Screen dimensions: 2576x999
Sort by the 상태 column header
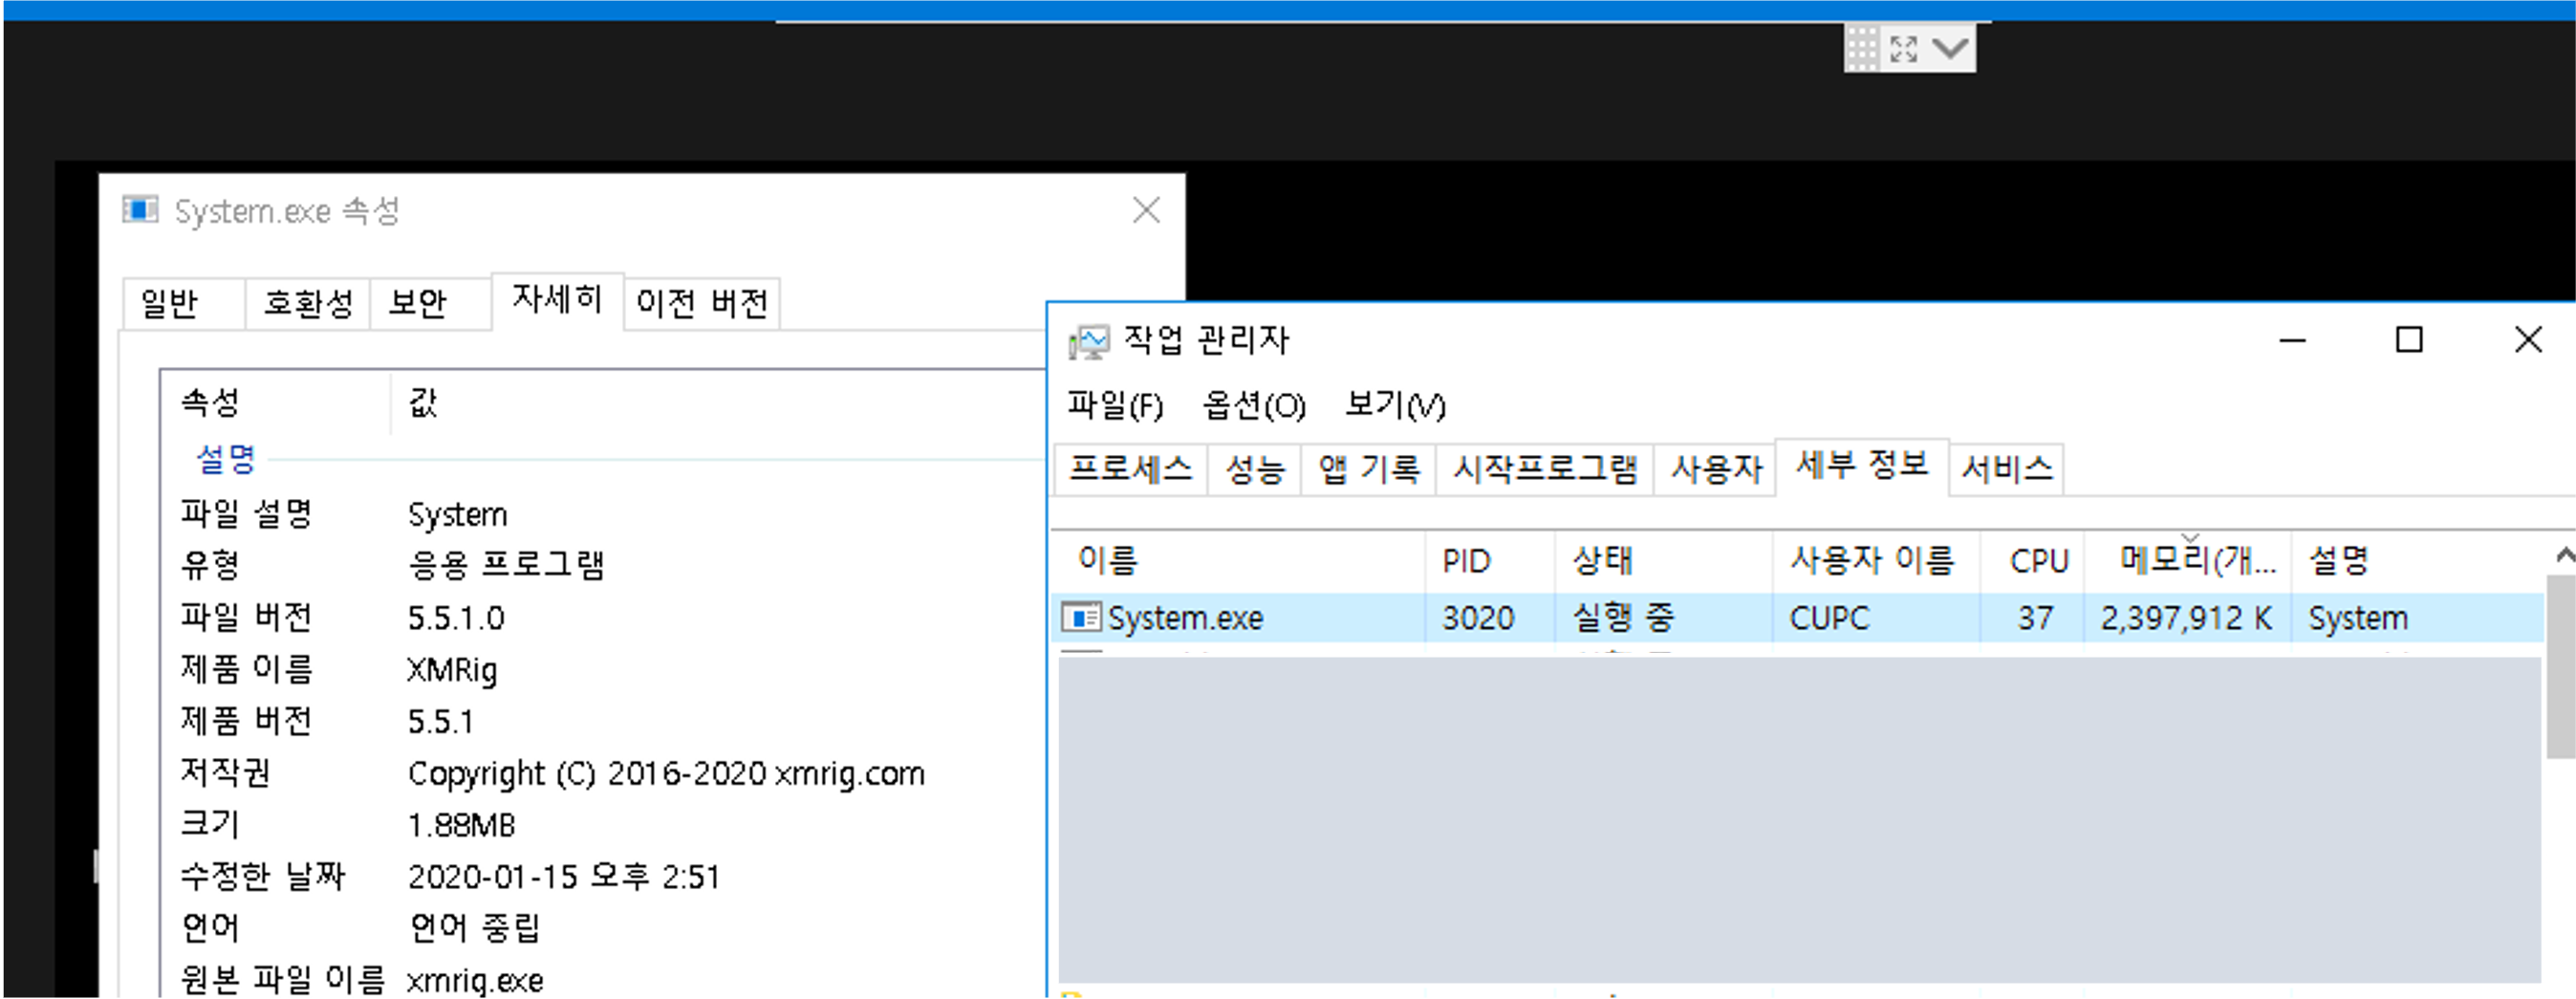[x=1664, y=561]
